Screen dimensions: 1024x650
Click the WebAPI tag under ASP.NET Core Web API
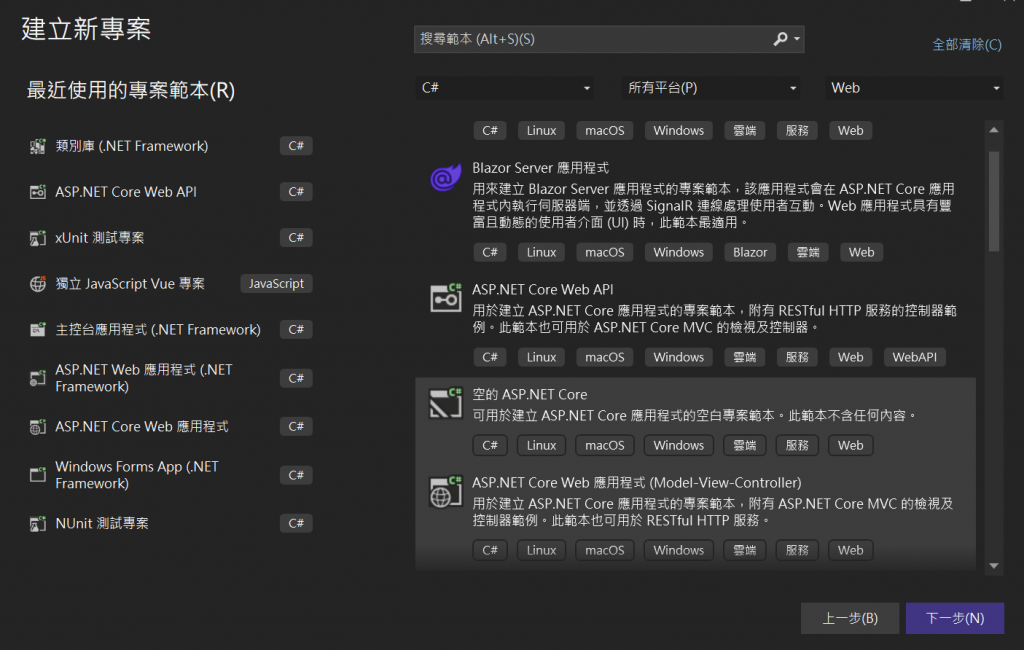point(914,357)
